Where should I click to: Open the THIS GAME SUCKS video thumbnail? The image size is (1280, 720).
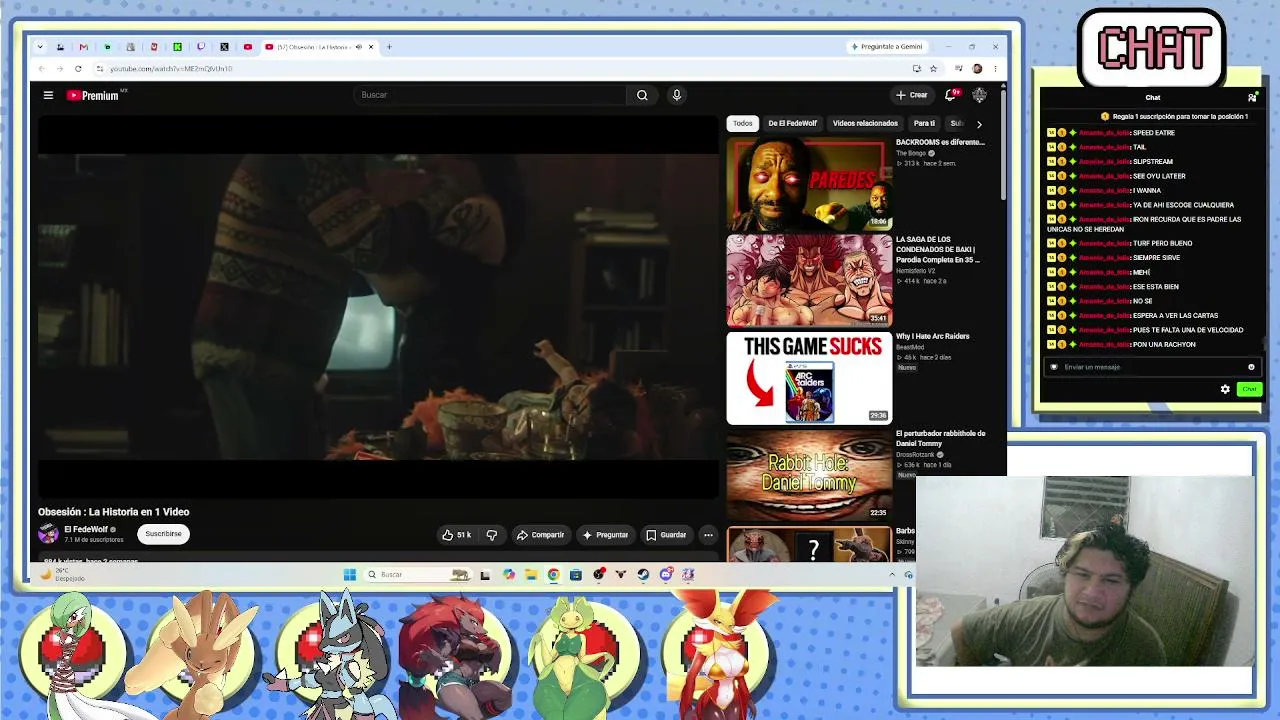pyautogui.click(x=809, y=378)
